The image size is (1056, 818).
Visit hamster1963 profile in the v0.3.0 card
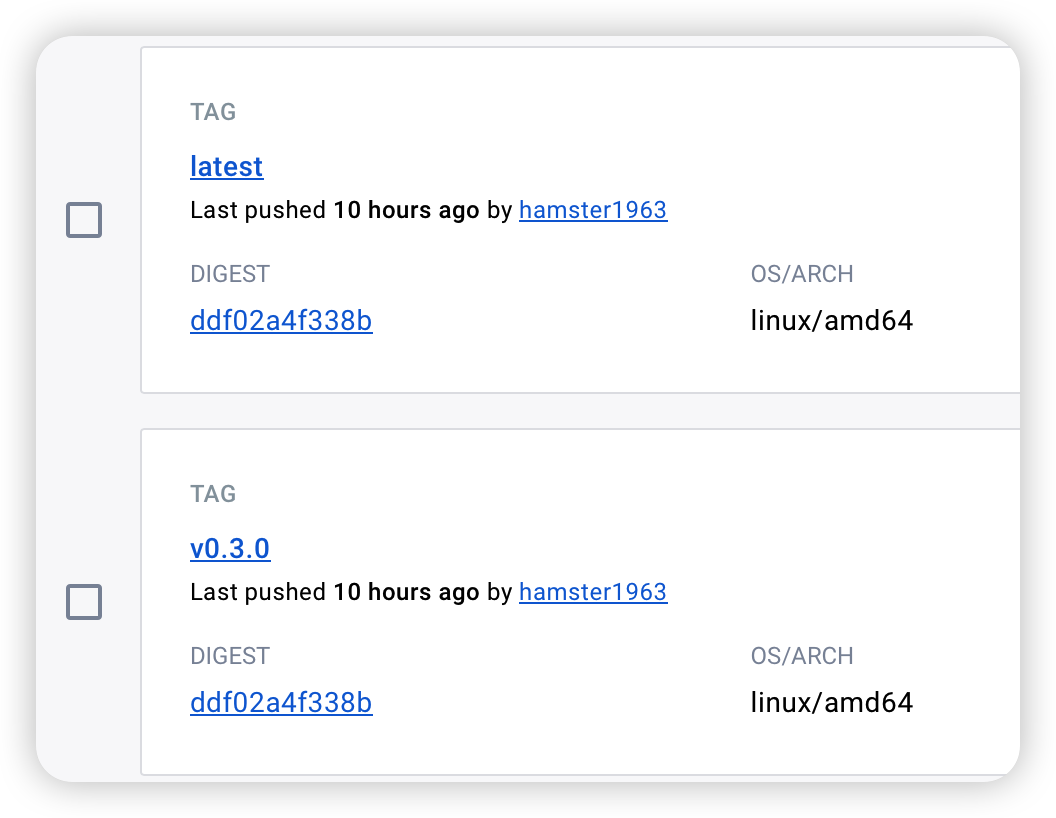(593, 592)
